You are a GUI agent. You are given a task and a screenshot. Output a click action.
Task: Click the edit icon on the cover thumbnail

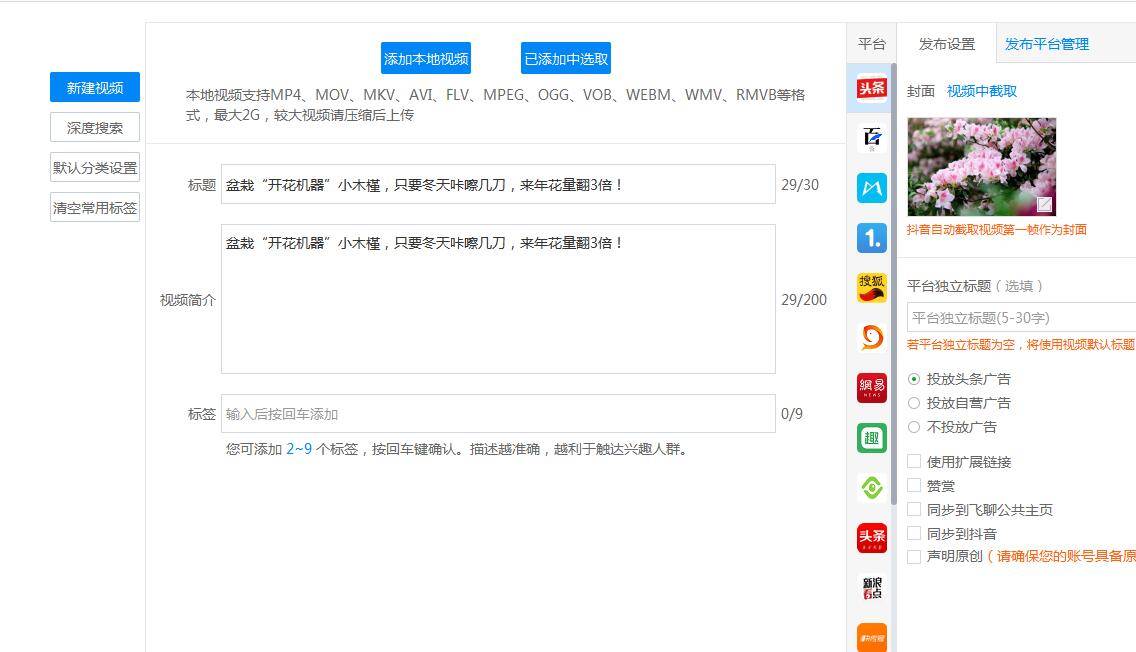[1044, 205]
